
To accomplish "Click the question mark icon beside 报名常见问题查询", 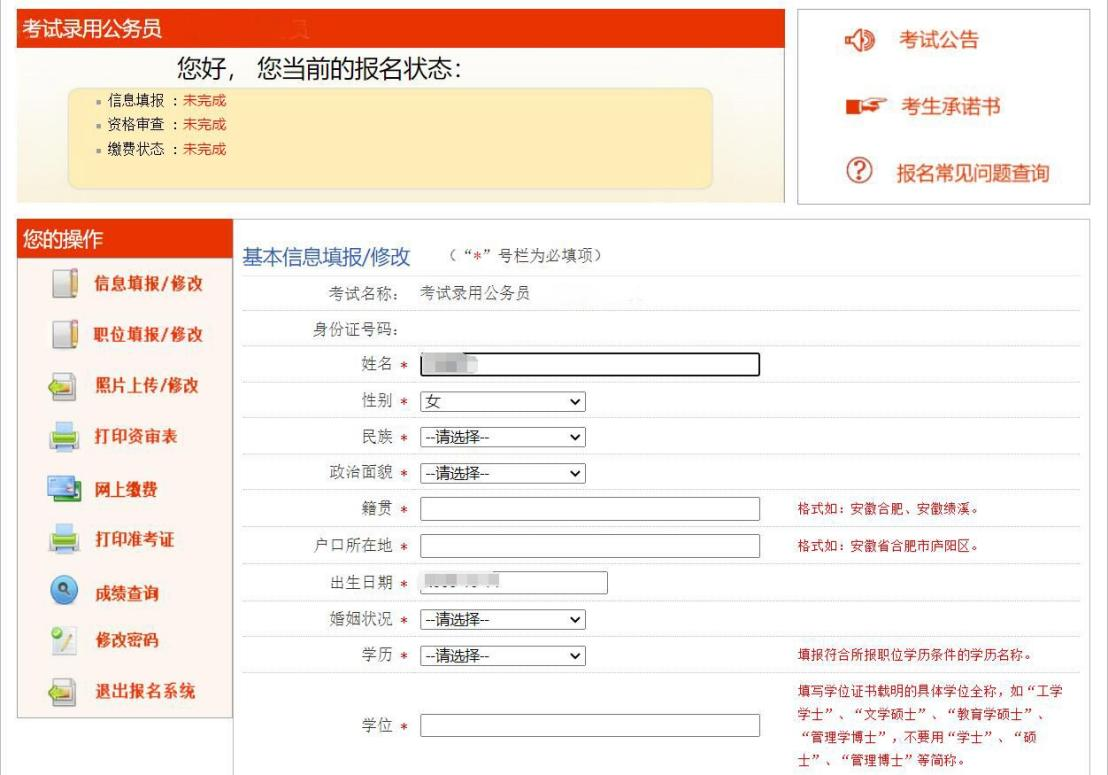I will [859, 170].
